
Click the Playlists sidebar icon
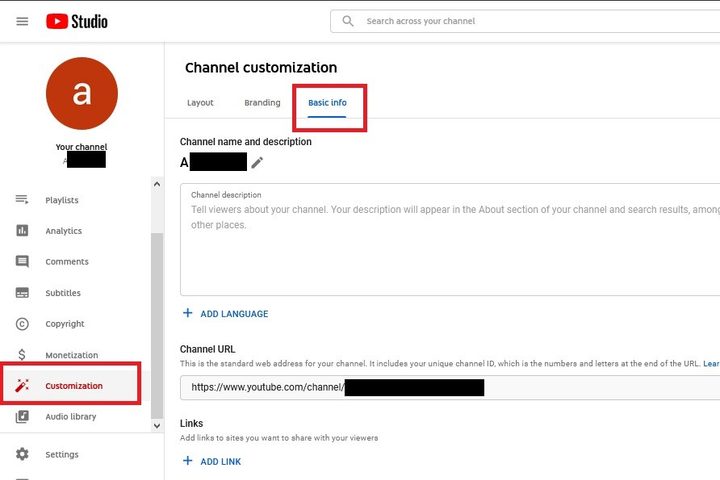[x=22, y=200]
